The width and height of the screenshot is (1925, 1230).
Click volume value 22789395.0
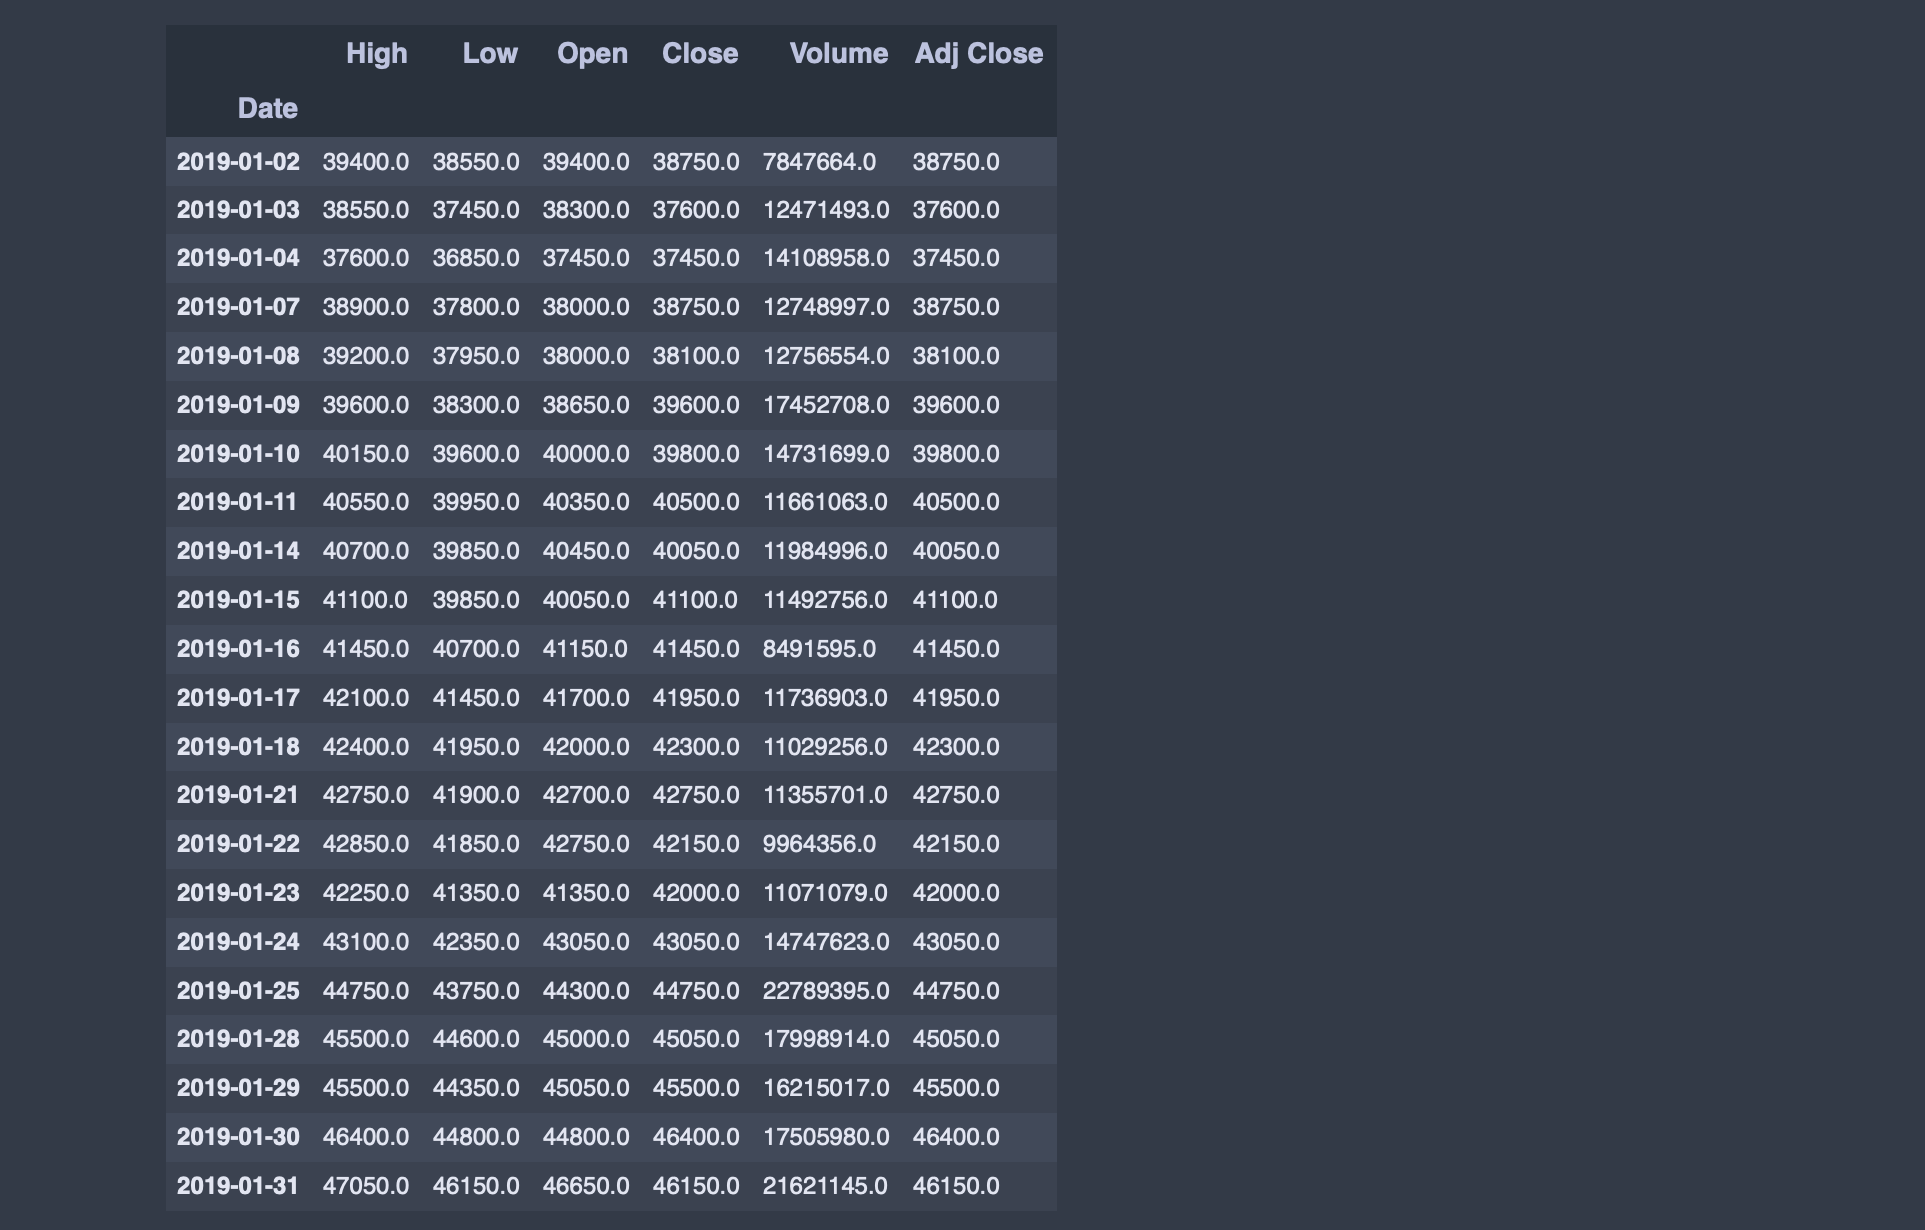click(x=825, y=991)
